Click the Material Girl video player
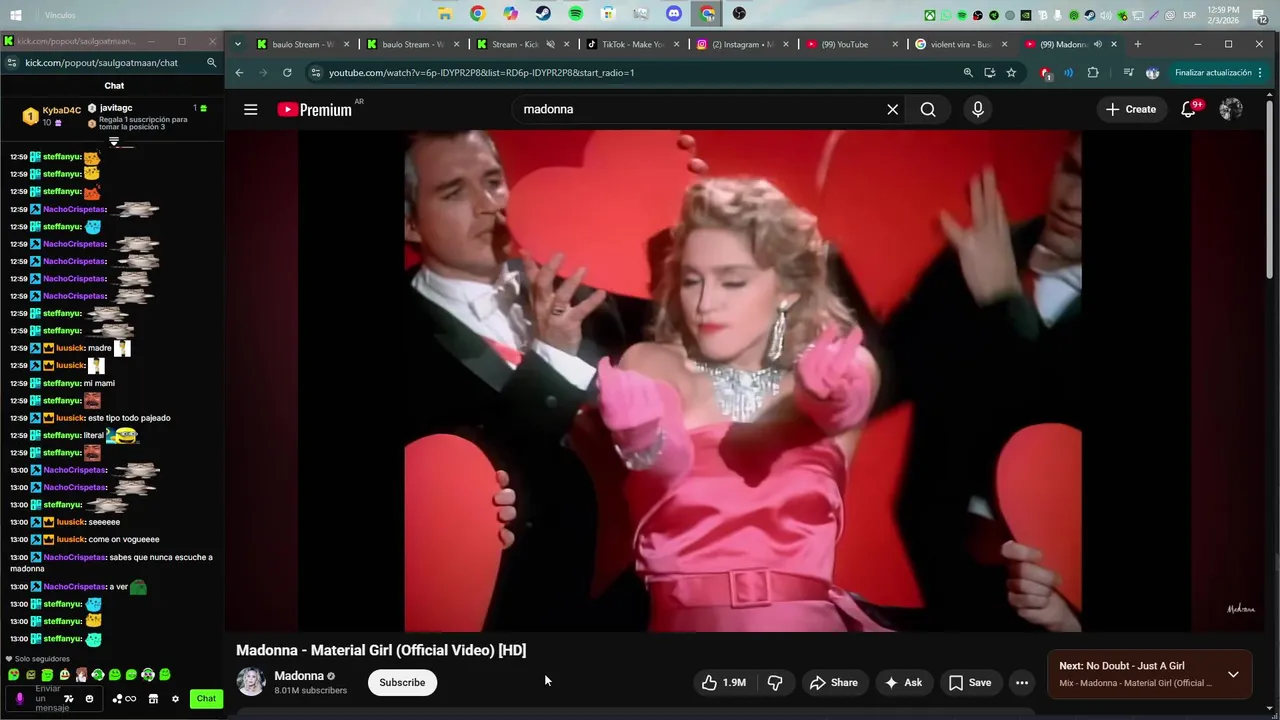The image size is (1280, 720). click(743, 381)
